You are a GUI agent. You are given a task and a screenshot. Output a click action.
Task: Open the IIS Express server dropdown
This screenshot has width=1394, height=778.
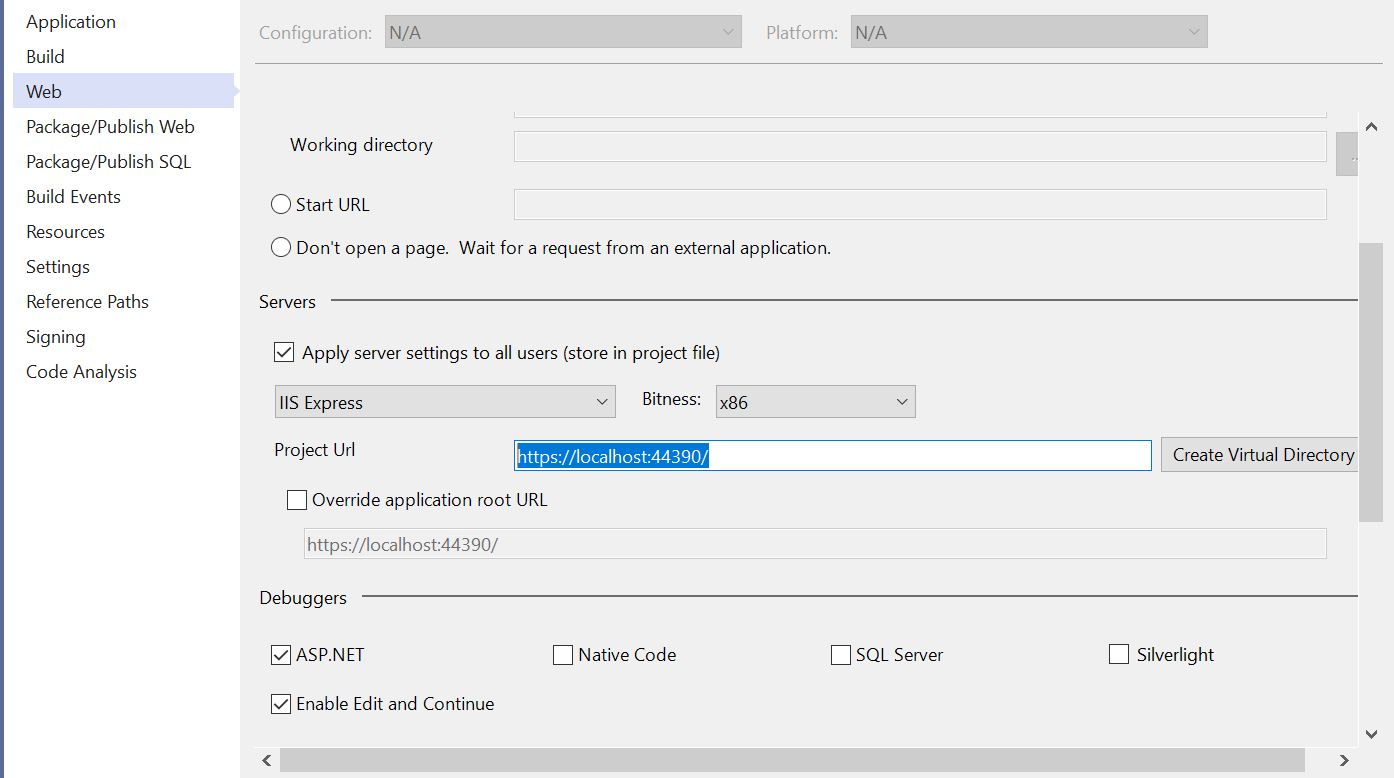click(x=445, y=403)
